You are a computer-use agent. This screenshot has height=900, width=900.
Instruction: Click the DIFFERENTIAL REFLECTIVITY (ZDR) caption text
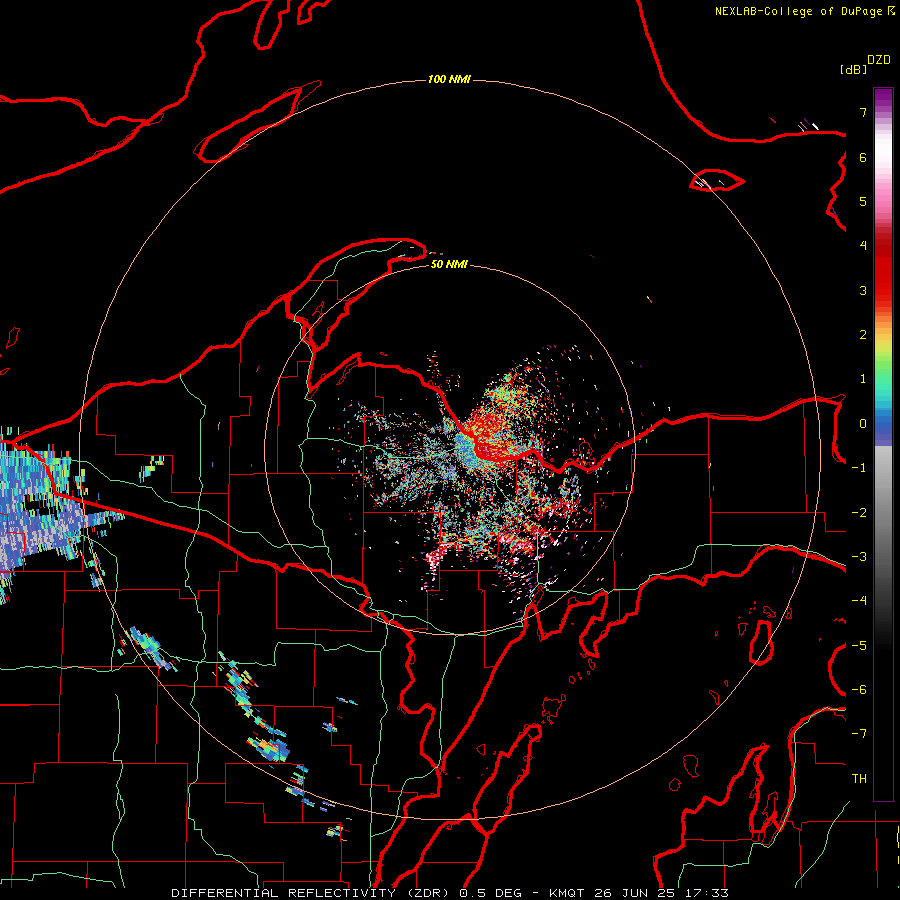tap(310, 893)
